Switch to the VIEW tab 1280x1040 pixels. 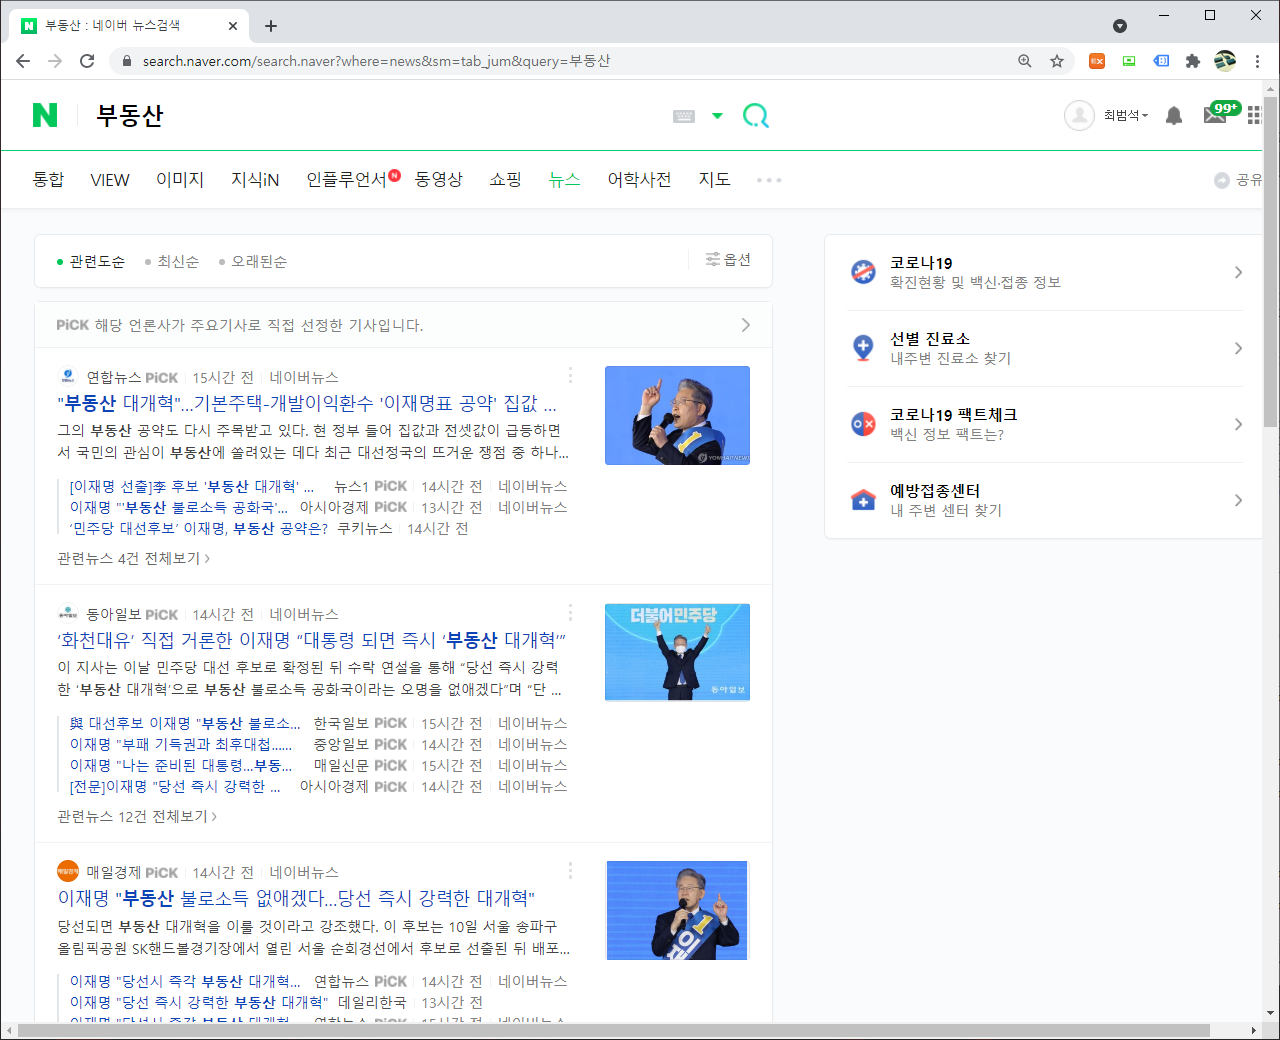[110, 180]
